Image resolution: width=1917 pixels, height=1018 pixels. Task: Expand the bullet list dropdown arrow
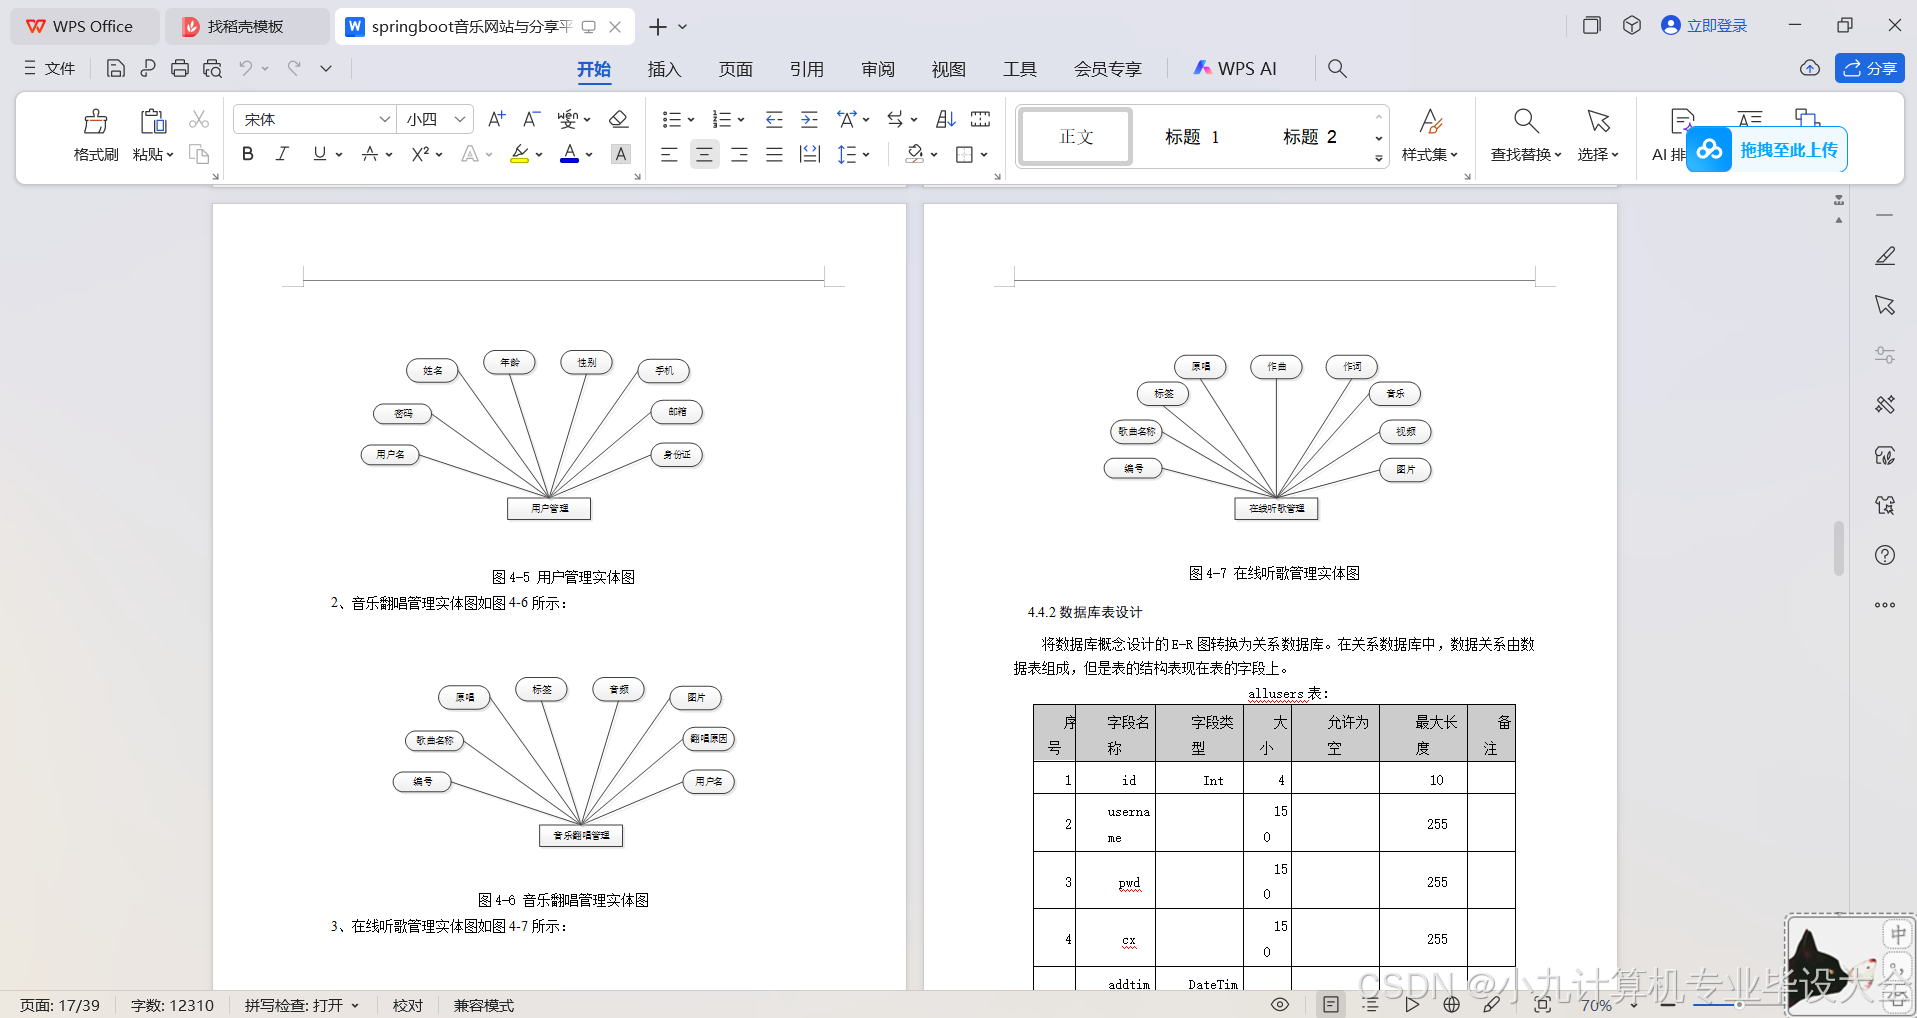691,120
